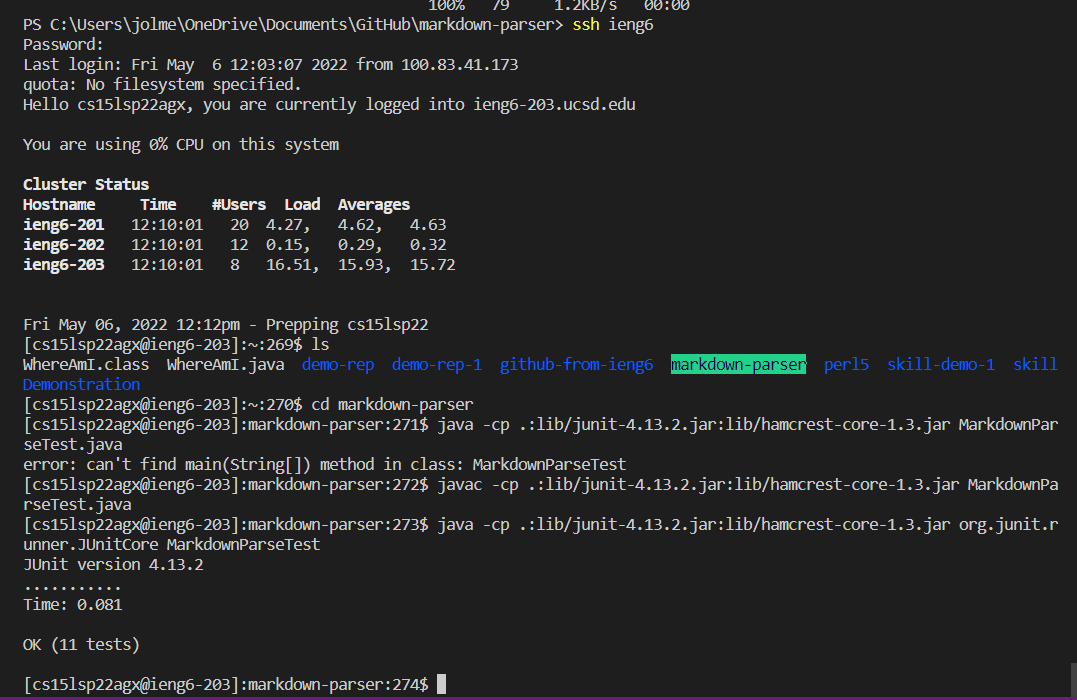Click the ieng6-201 hostname row
The height and width of the screenshot is (700, 1077).
tap(63, 225)
